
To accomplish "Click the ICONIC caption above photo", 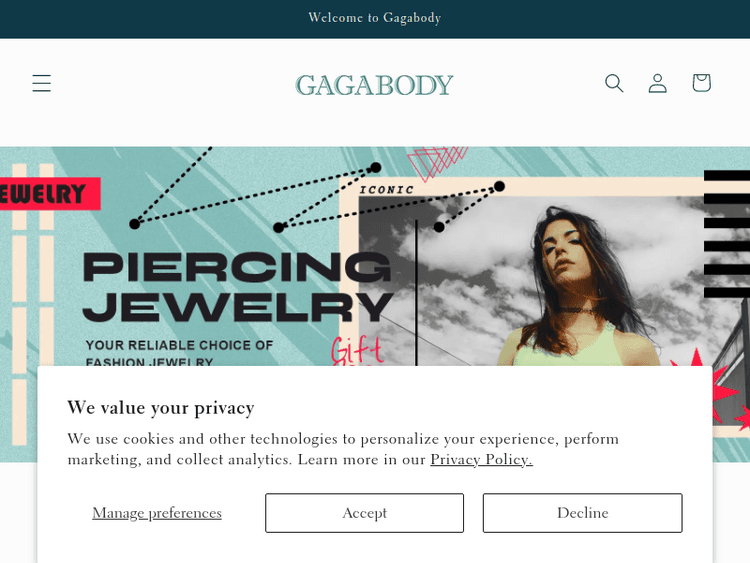I will click(386, 190).
